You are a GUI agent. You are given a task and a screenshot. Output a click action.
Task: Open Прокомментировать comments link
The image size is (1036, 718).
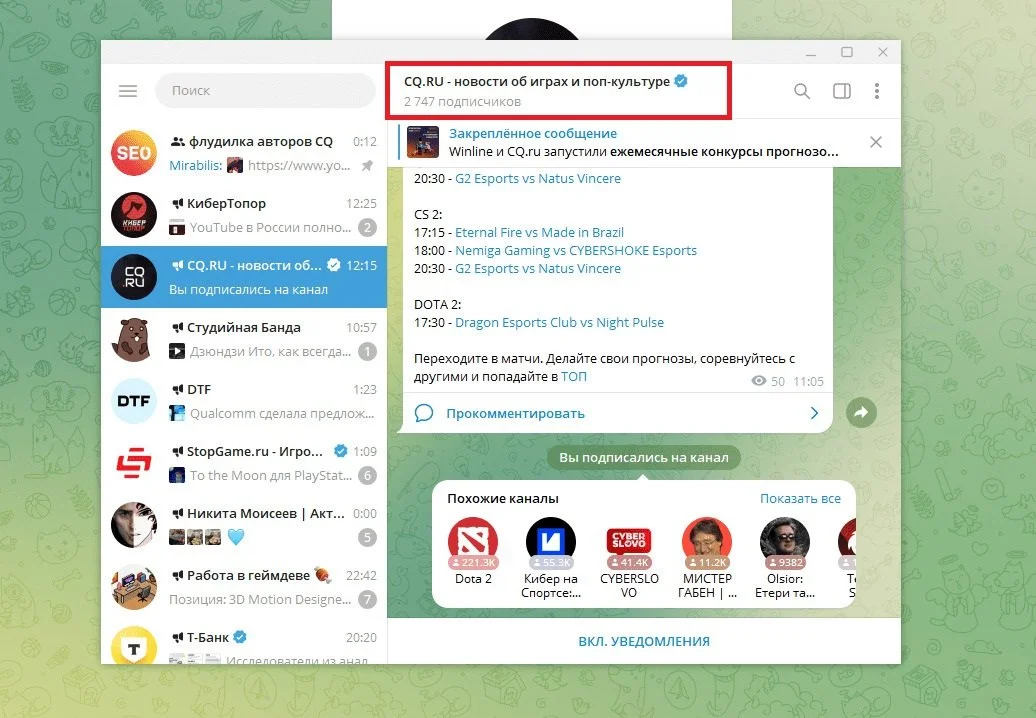click(x=515, y=413)
